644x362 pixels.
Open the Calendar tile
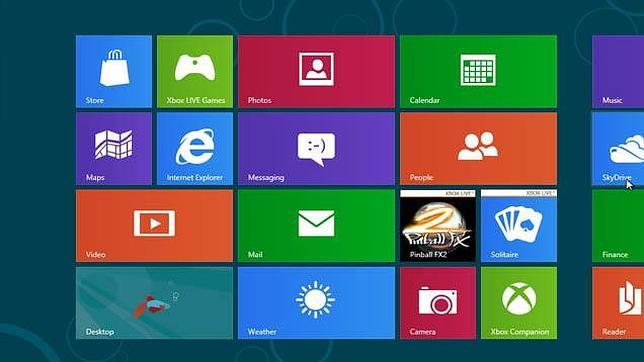[478, 71]
